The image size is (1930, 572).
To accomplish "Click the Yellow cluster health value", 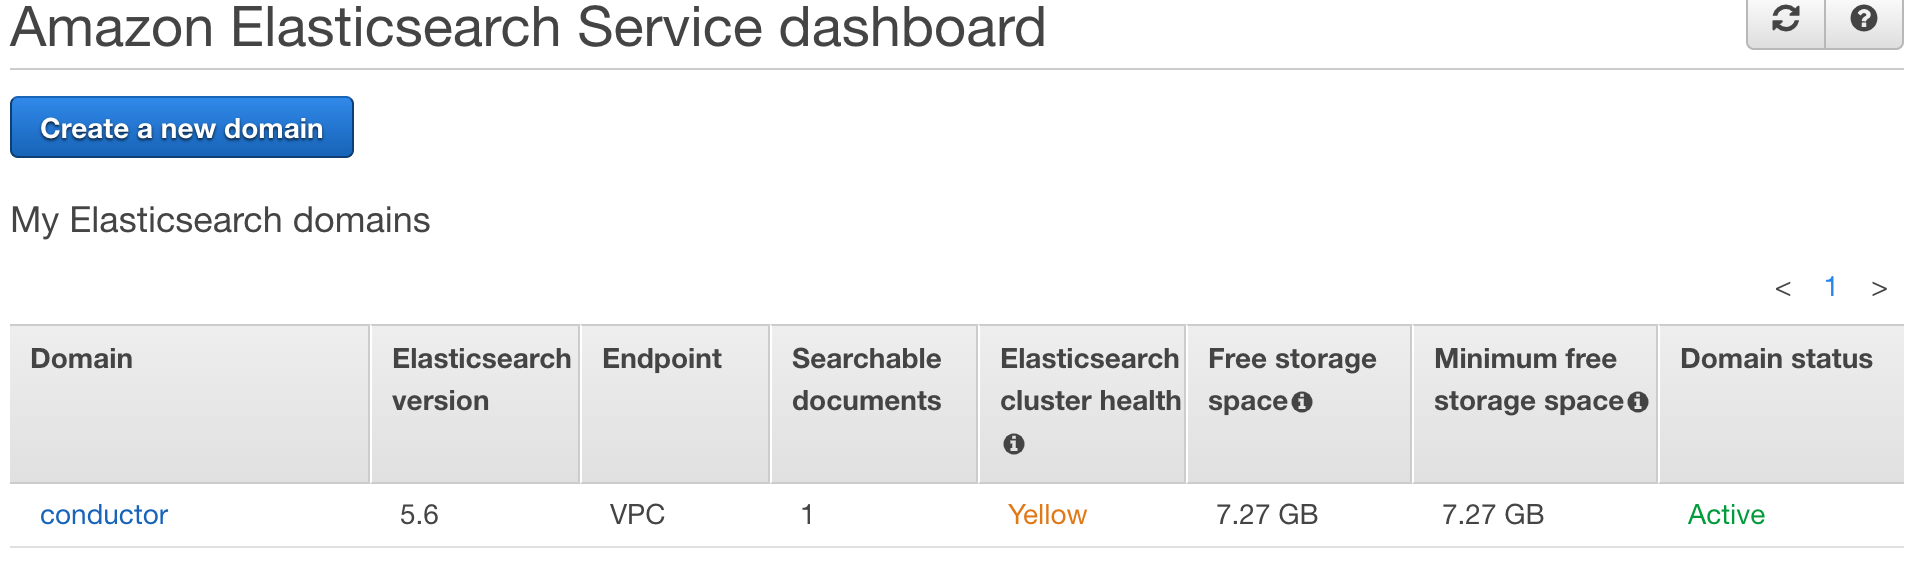I will click(x=1047, y=515).
